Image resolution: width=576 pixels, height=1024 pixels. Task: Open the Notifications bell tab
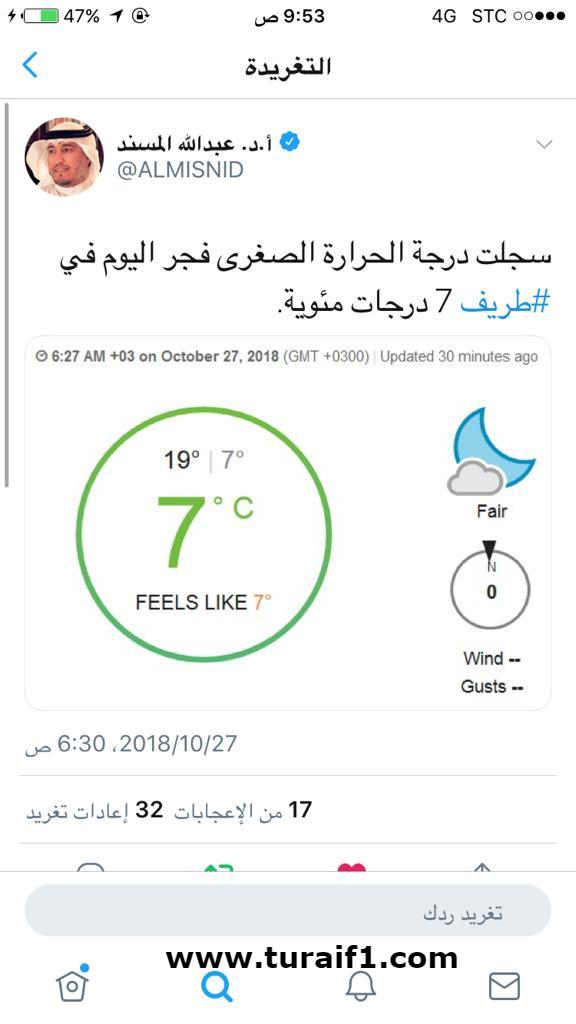pyautogui.click(x=360, y=985)
